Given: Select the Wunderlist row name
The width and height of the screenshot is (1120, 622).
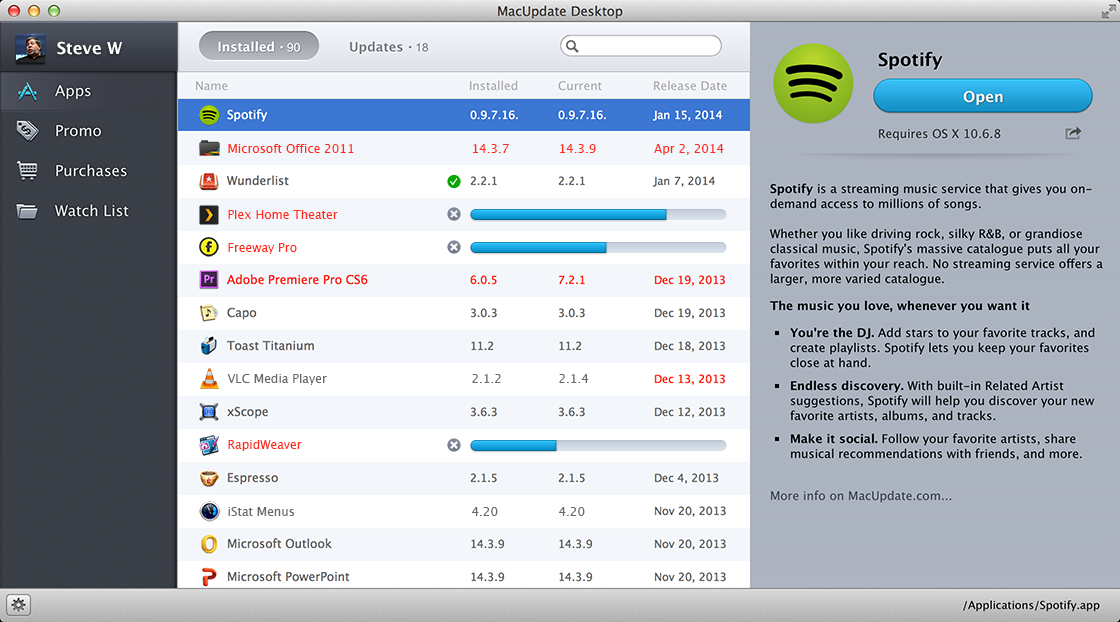Looking at the screenshot, I should coord(257,181).
